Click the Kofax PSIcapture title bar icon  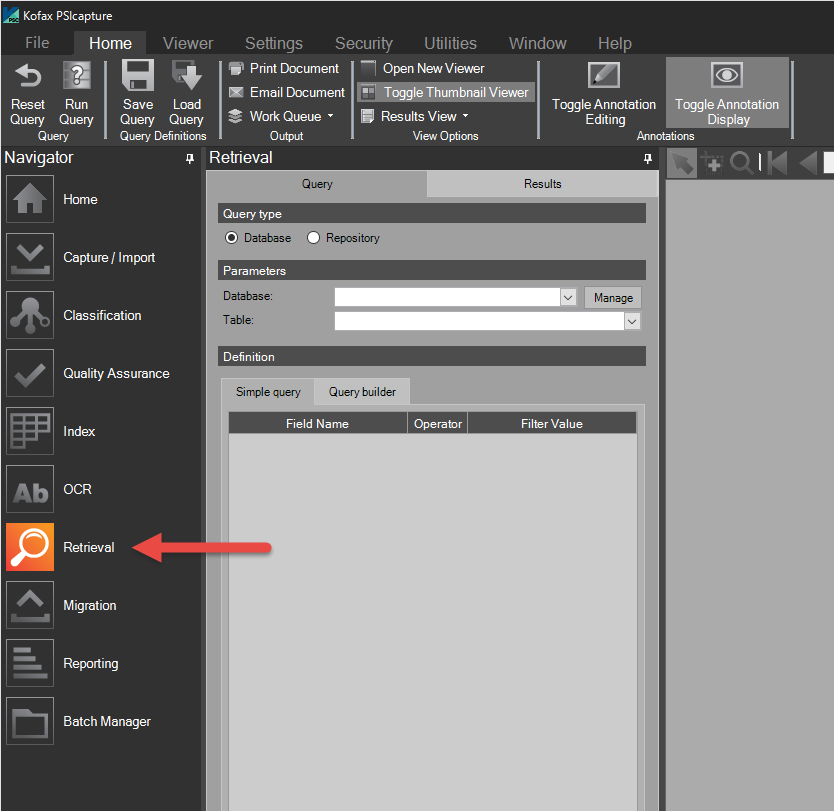coord(11,15)
